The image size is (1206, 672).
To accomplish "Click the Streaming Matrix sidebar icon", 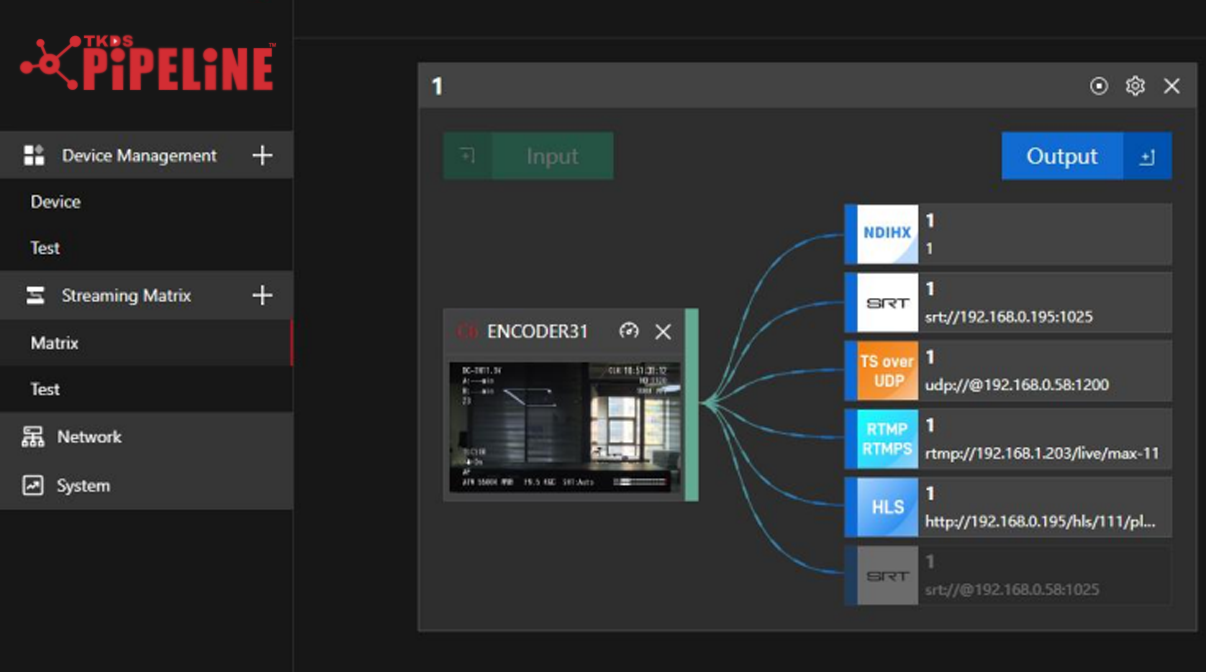I will (33, 295).
